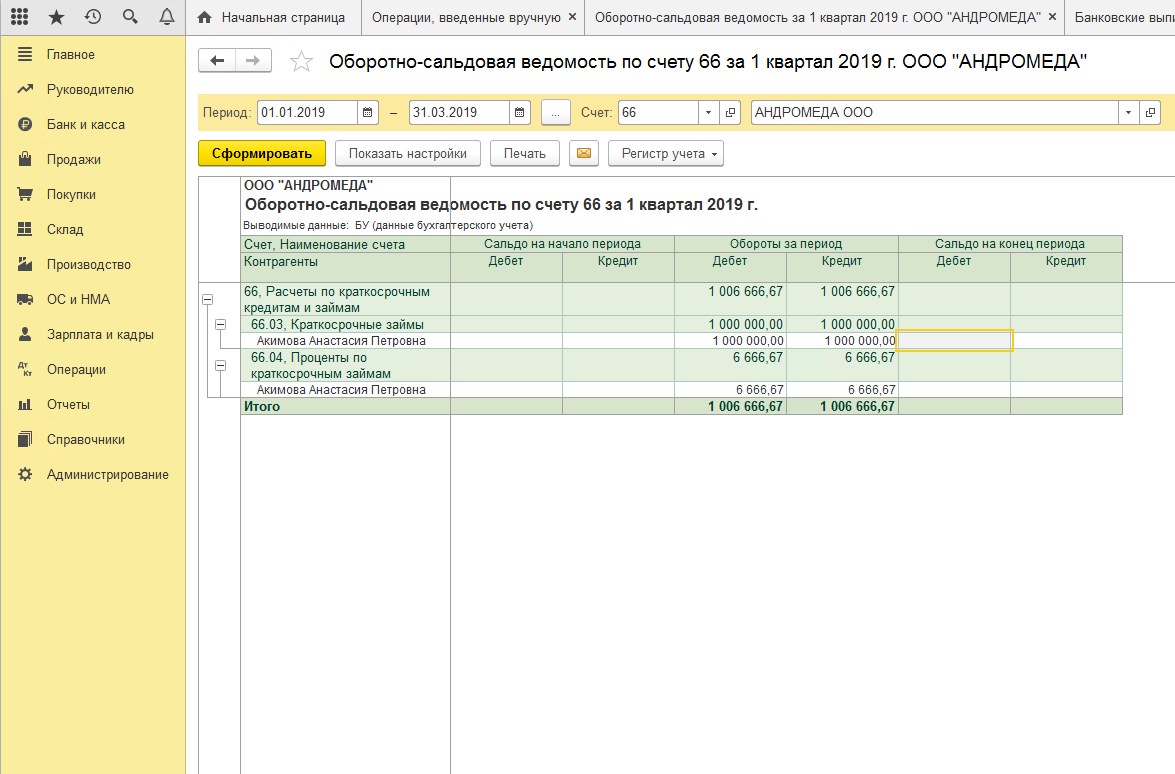Open Производство section in sidebar
This screenshot has width=1175, height=774.
tap(88, 264)
